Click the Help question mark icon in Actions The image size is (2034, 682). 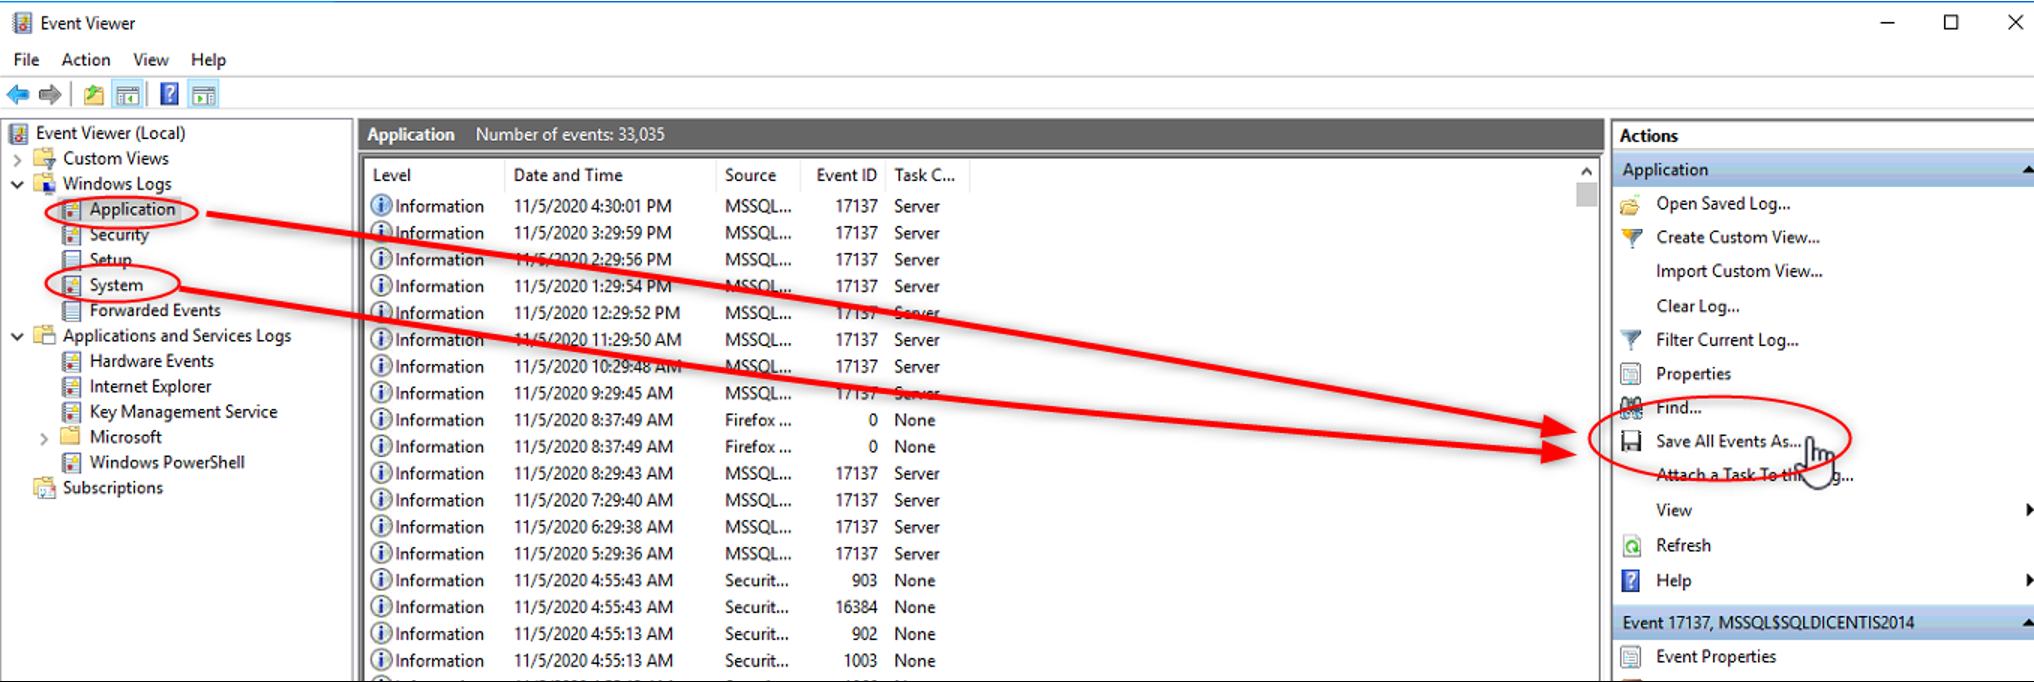pyautogui.click(x=1631, y=581)
